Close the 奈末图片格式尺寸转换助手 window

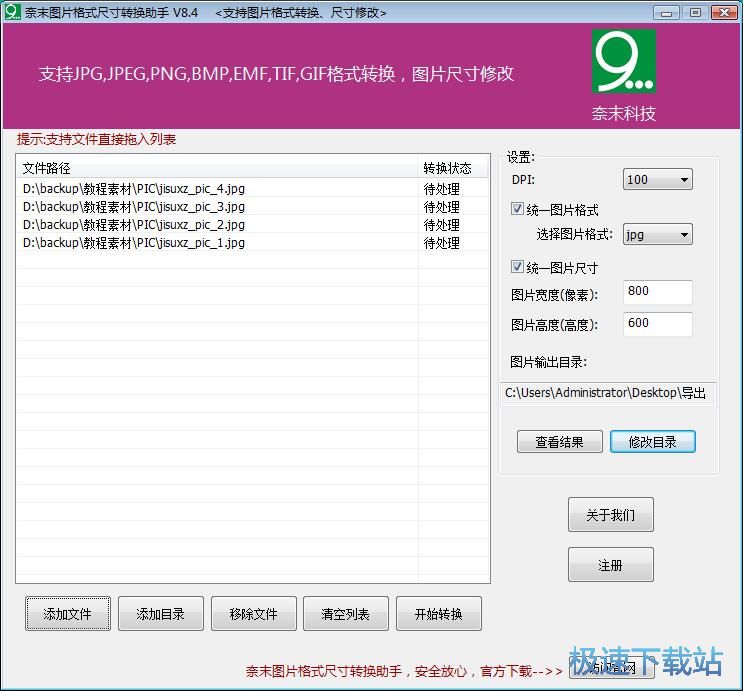coord(725,12)
